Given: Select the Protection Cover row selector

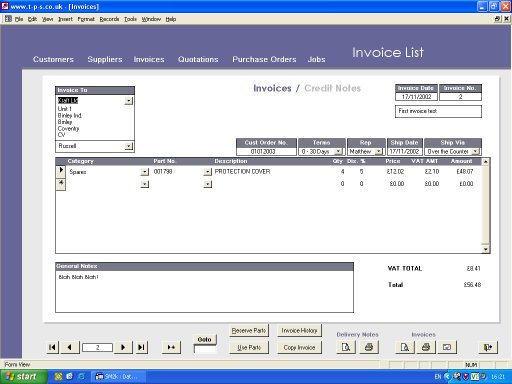Looking at the screenshot, I should tap(61, 171).
